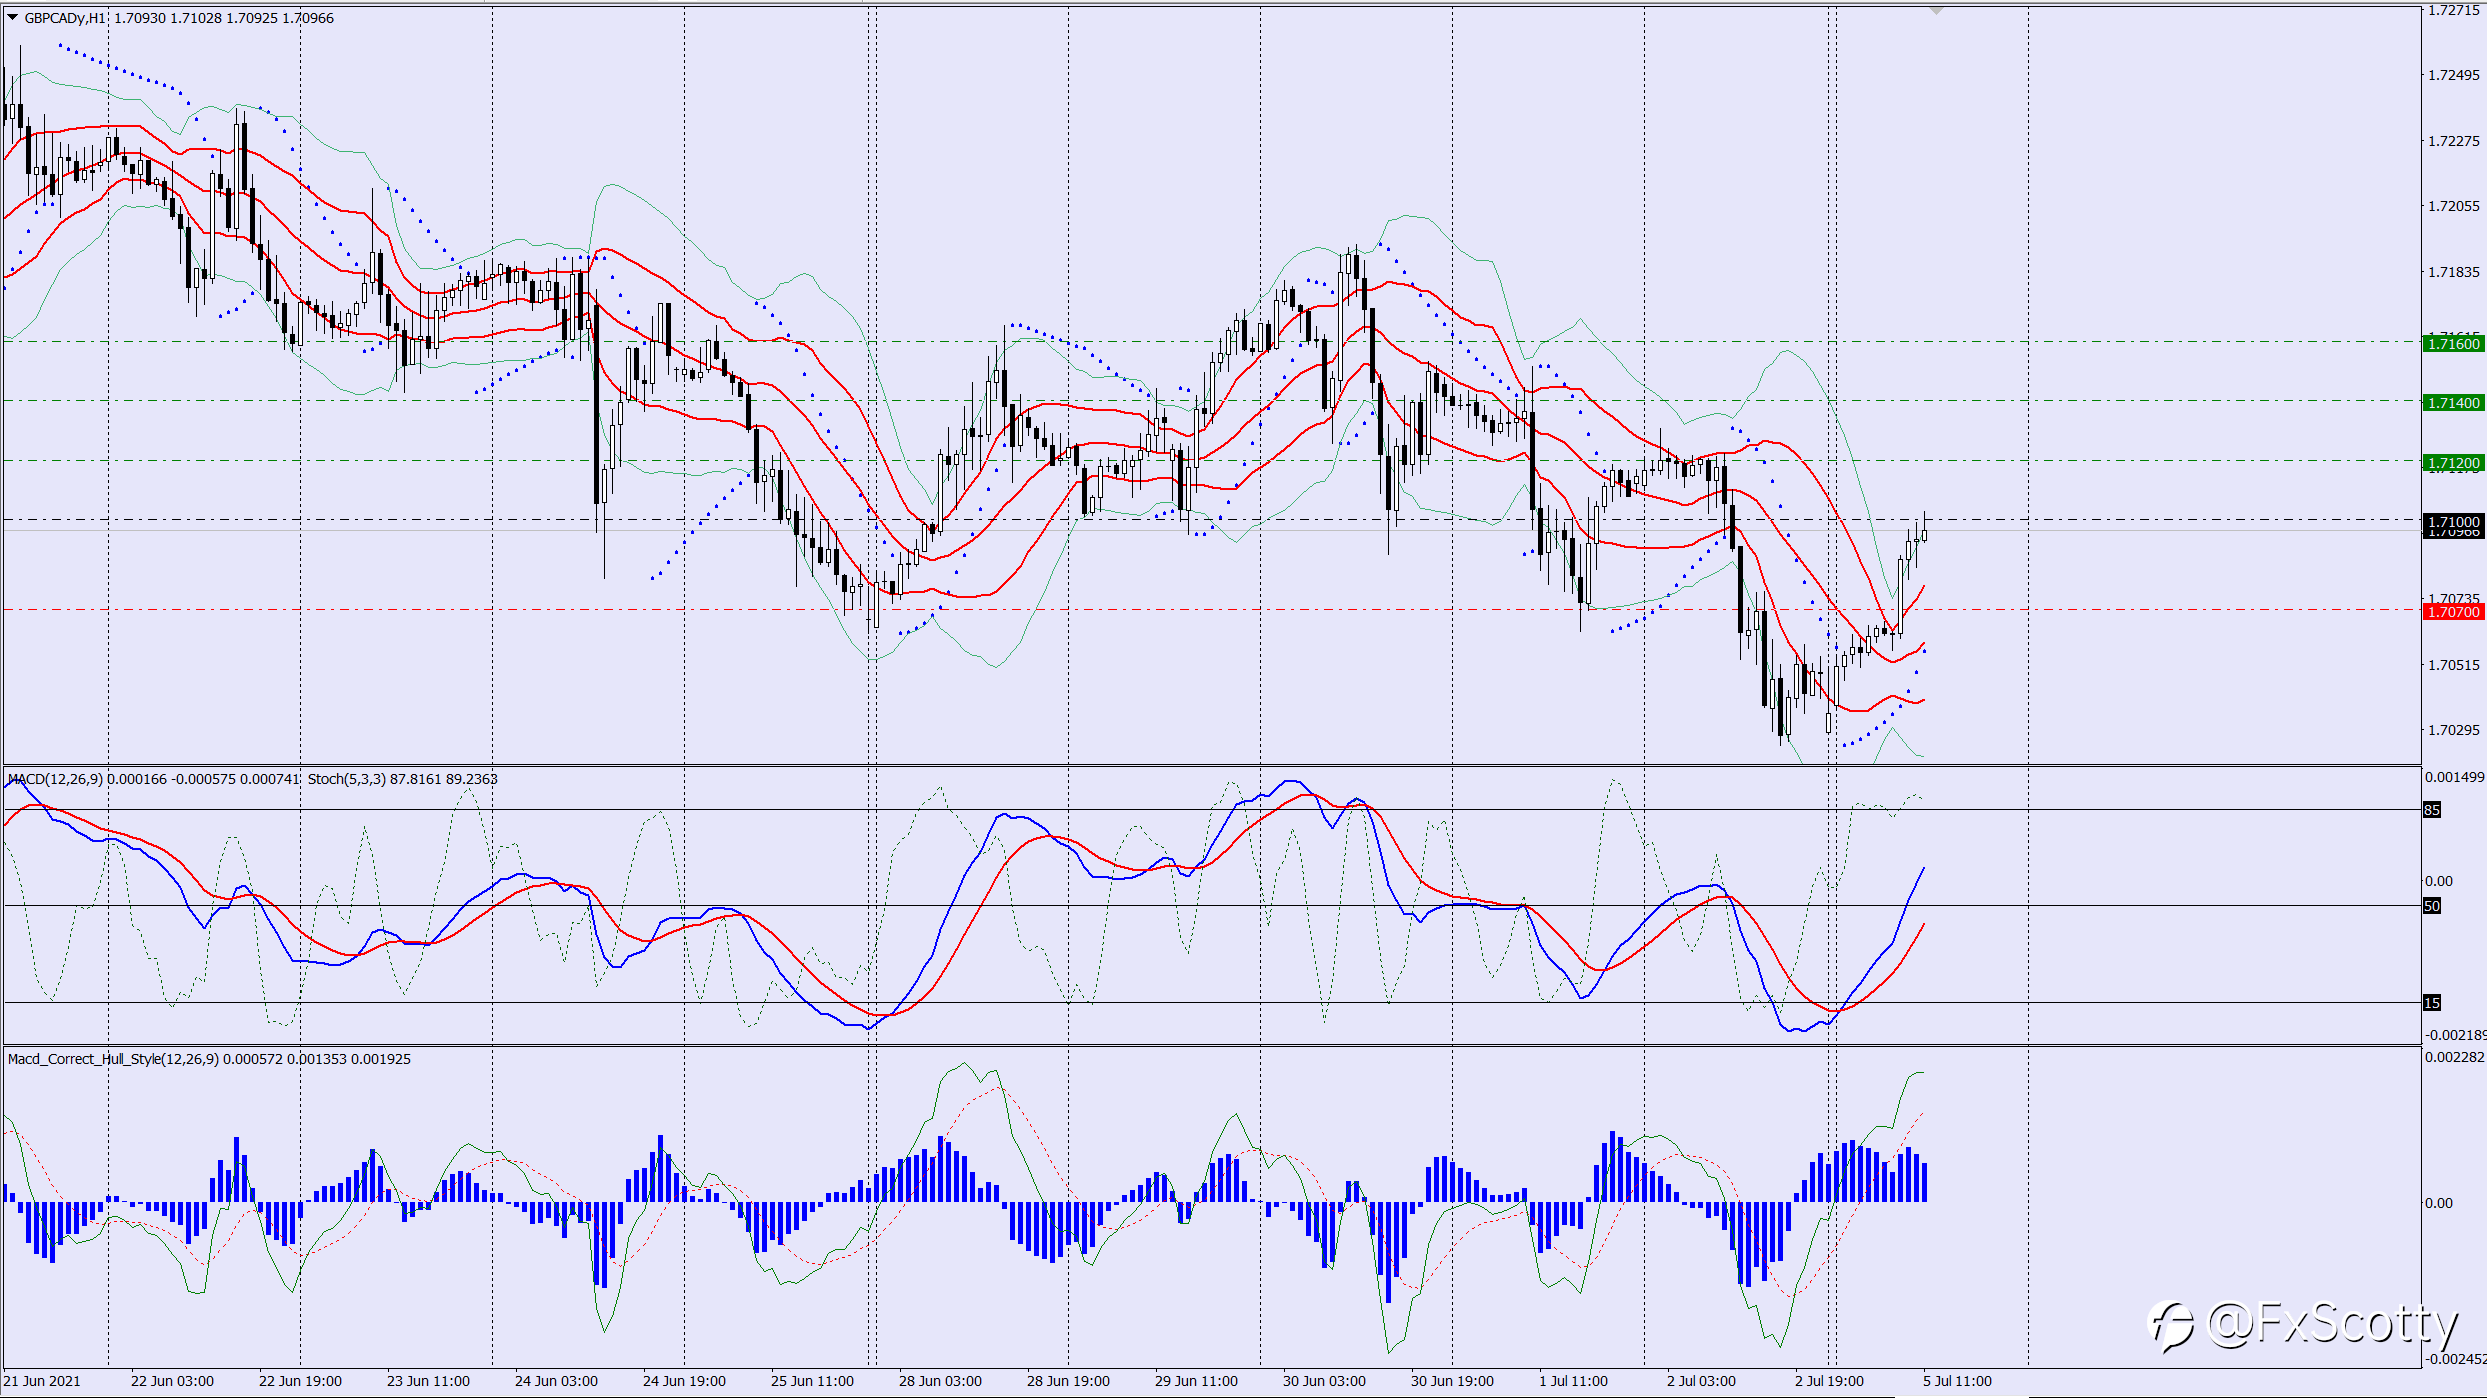Click the 0.001499 MACD scale value
Screen dimensions: 2487x1398
click(2454, 777)
